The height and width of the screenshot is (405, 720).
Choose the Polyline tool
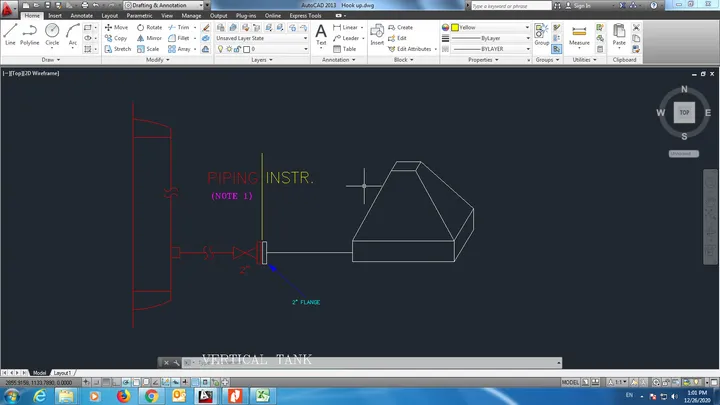click(x=29, y=35)
